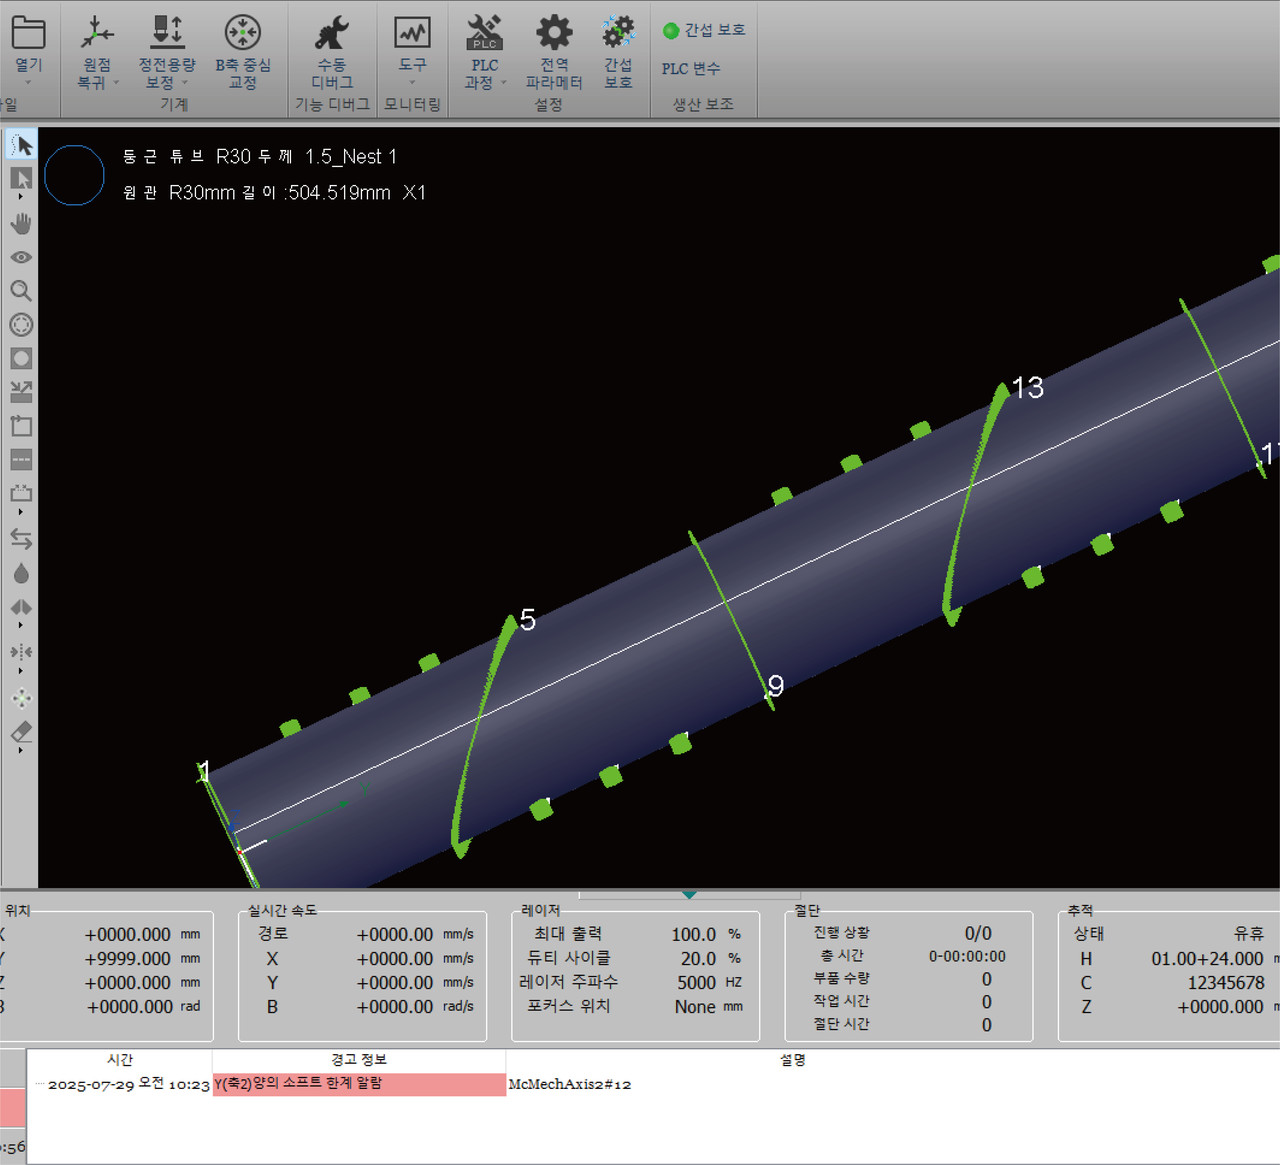The height and width of the screenshot is (1165, 1280).
Task: Open 수동 디버그 manual debug tool
Action: 332,34
